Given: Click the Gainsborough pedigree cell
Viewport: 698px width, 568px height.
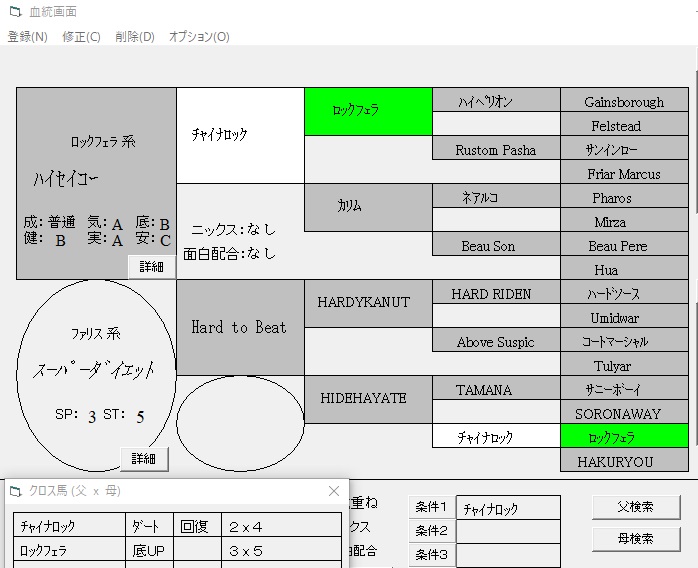Looking at the screenshot, I should [624, 100].
